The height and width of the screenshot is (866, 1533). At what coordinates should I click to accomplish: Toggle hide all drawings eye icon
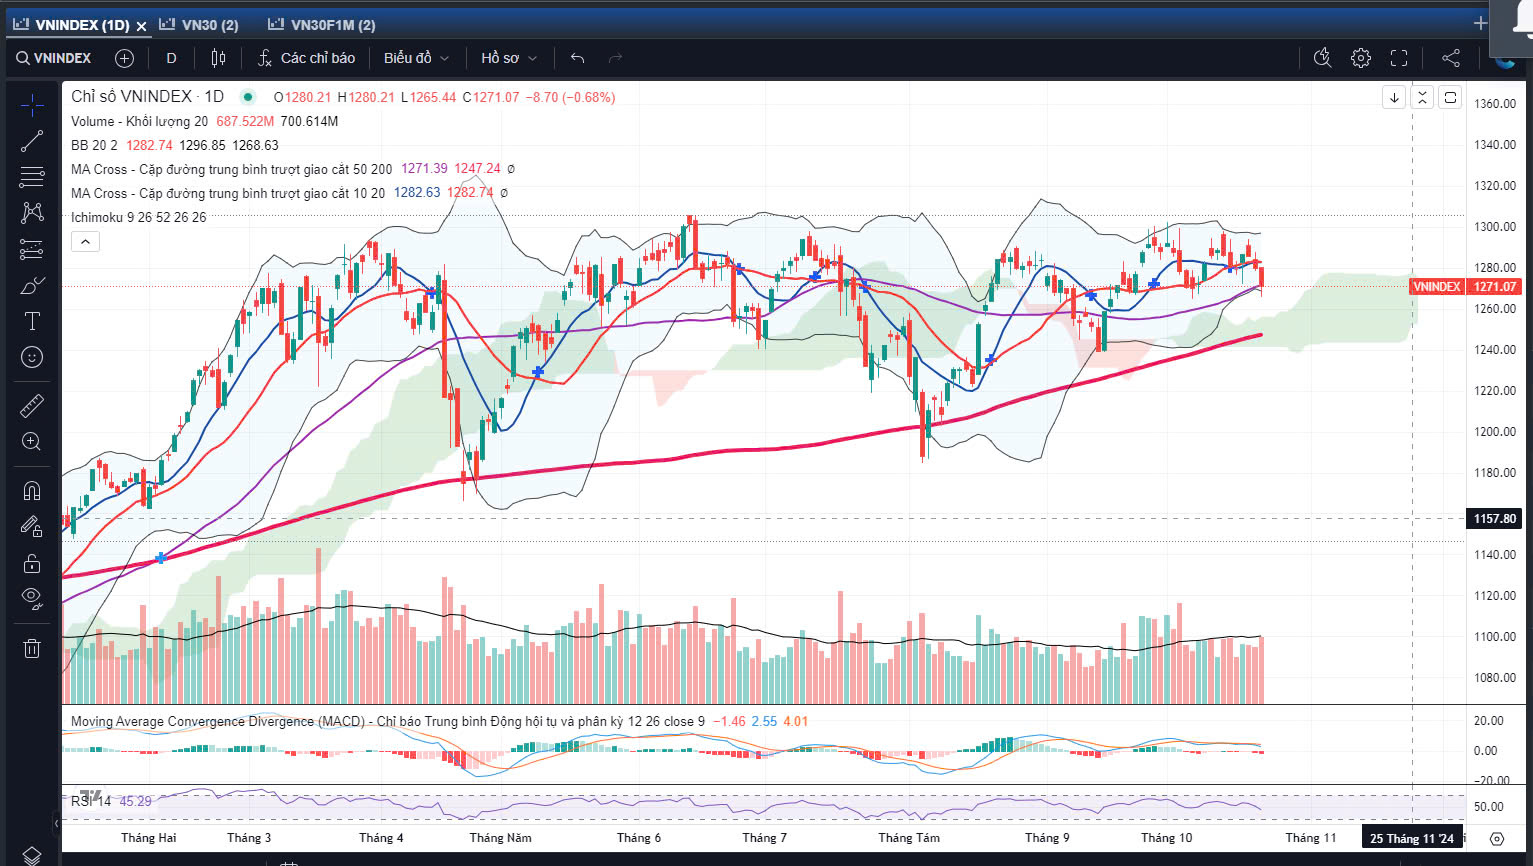point(32,599)
